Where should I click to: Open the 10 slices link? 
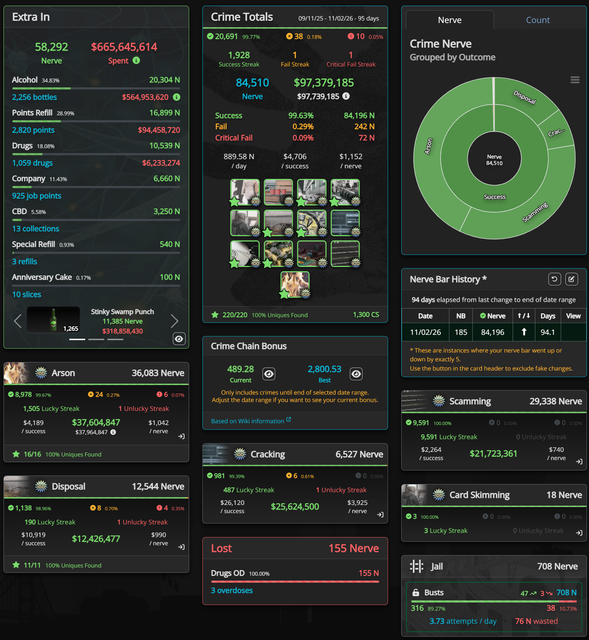pyautogui.click(x=27, y=294)
